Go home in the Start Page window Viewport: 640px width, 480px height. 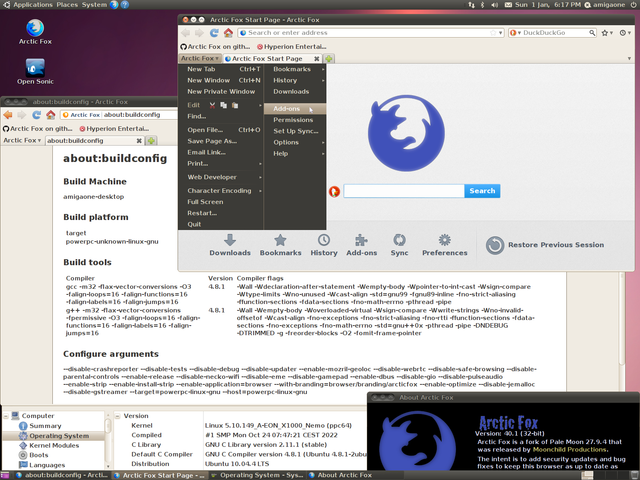coord(228,33)
